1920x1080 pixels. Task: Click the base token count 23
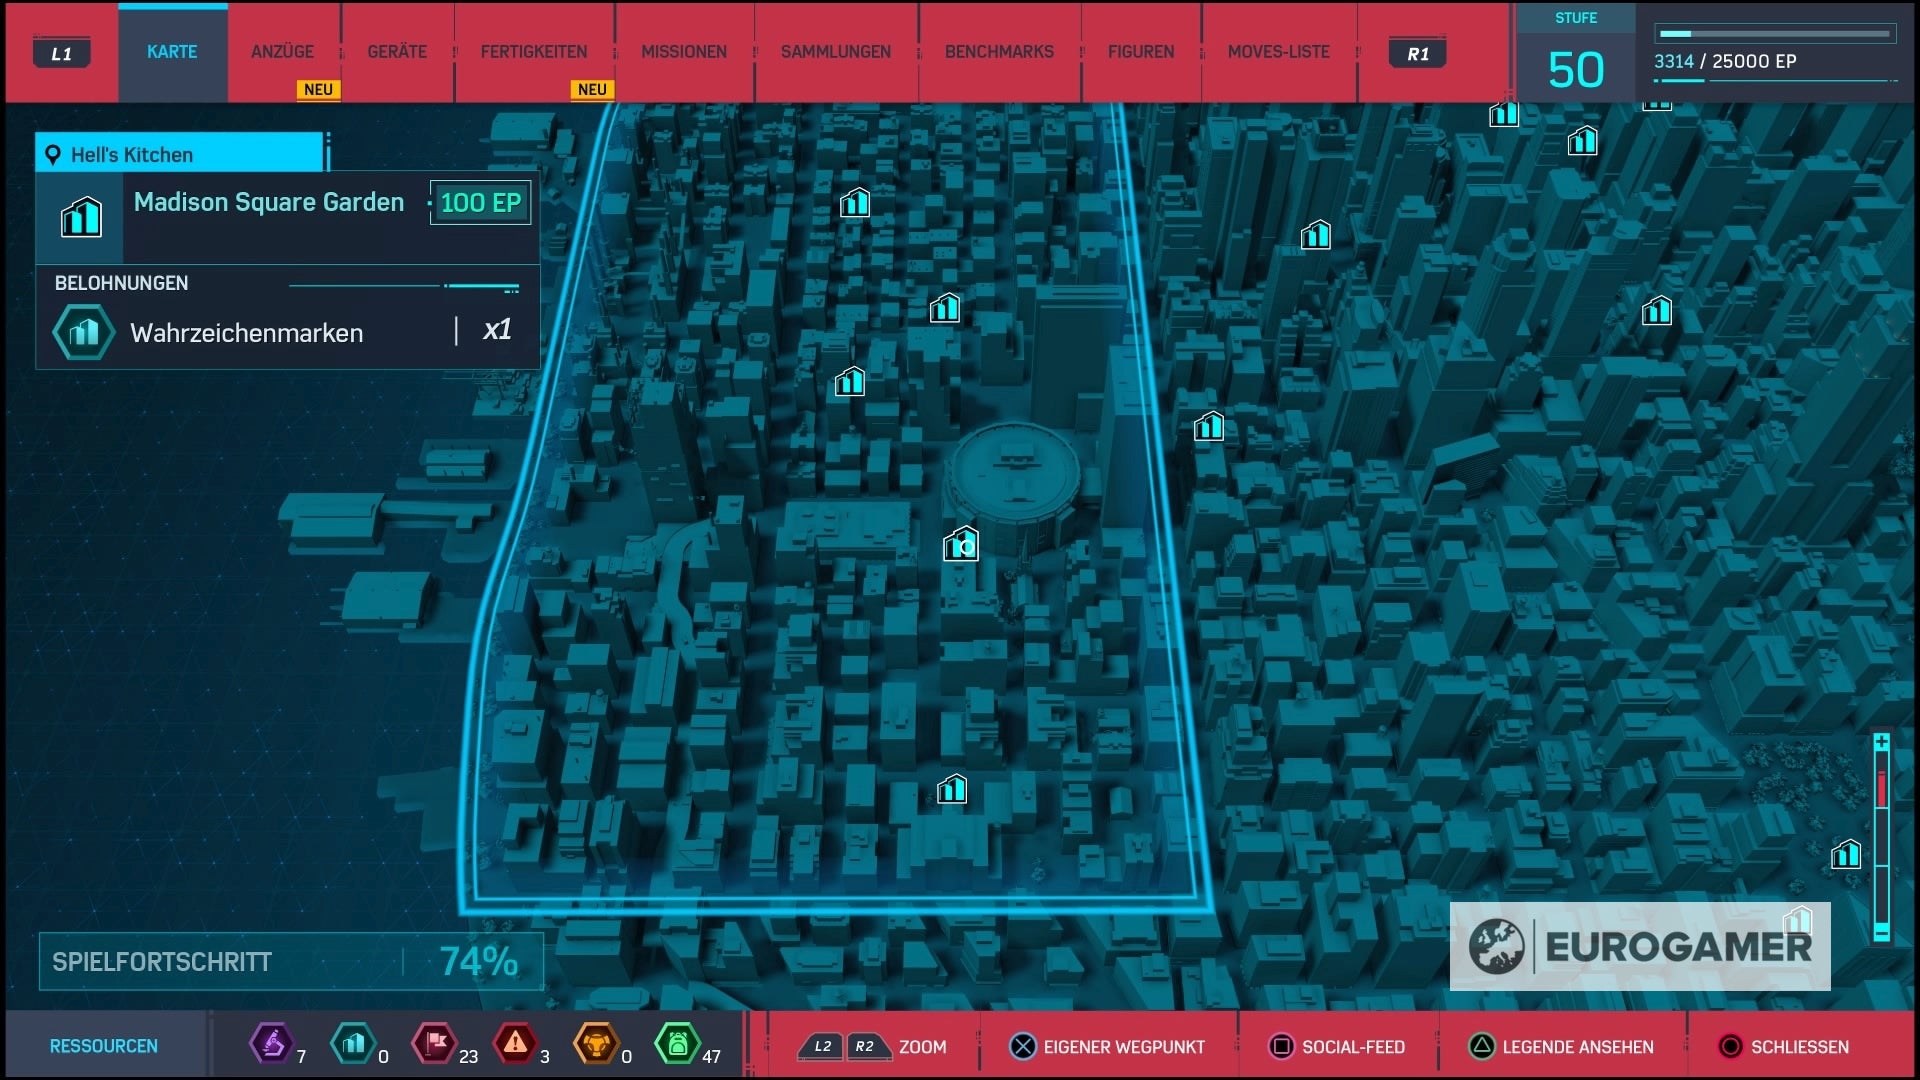[468, 1056]
